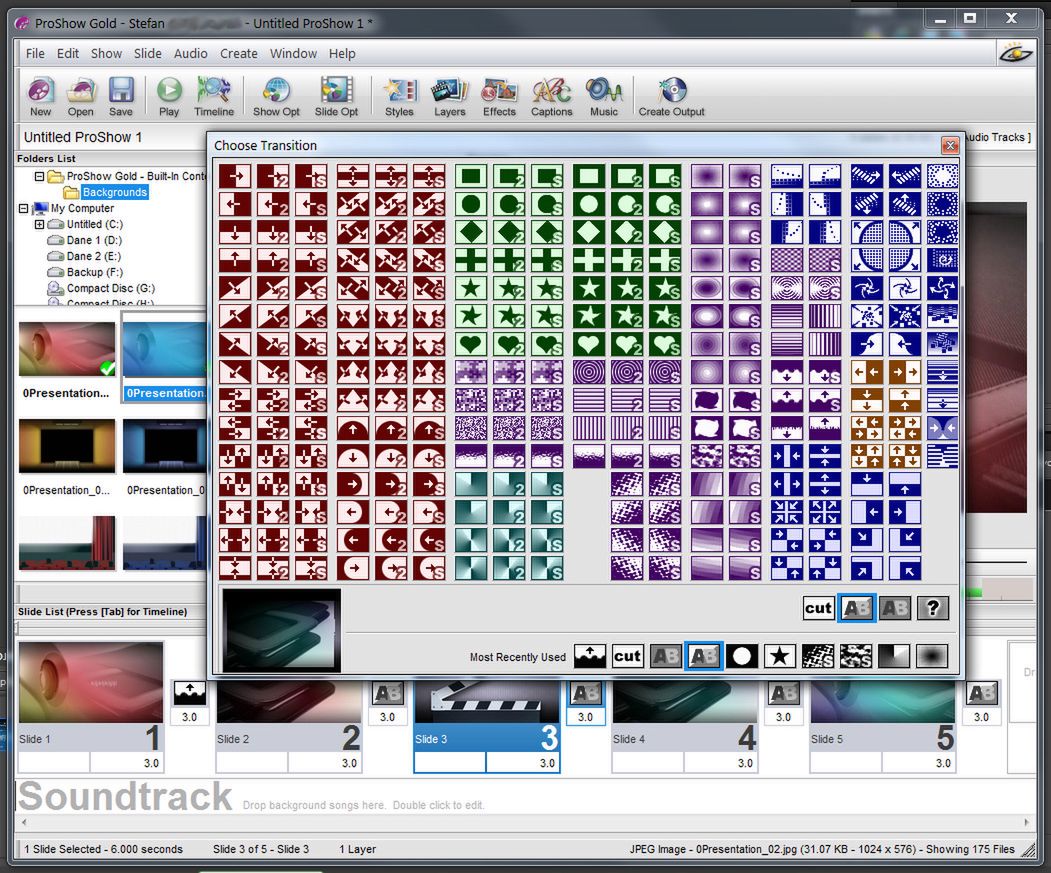Click the Create Output toolbar icon
1051x873 pixels.
(672, 97)
